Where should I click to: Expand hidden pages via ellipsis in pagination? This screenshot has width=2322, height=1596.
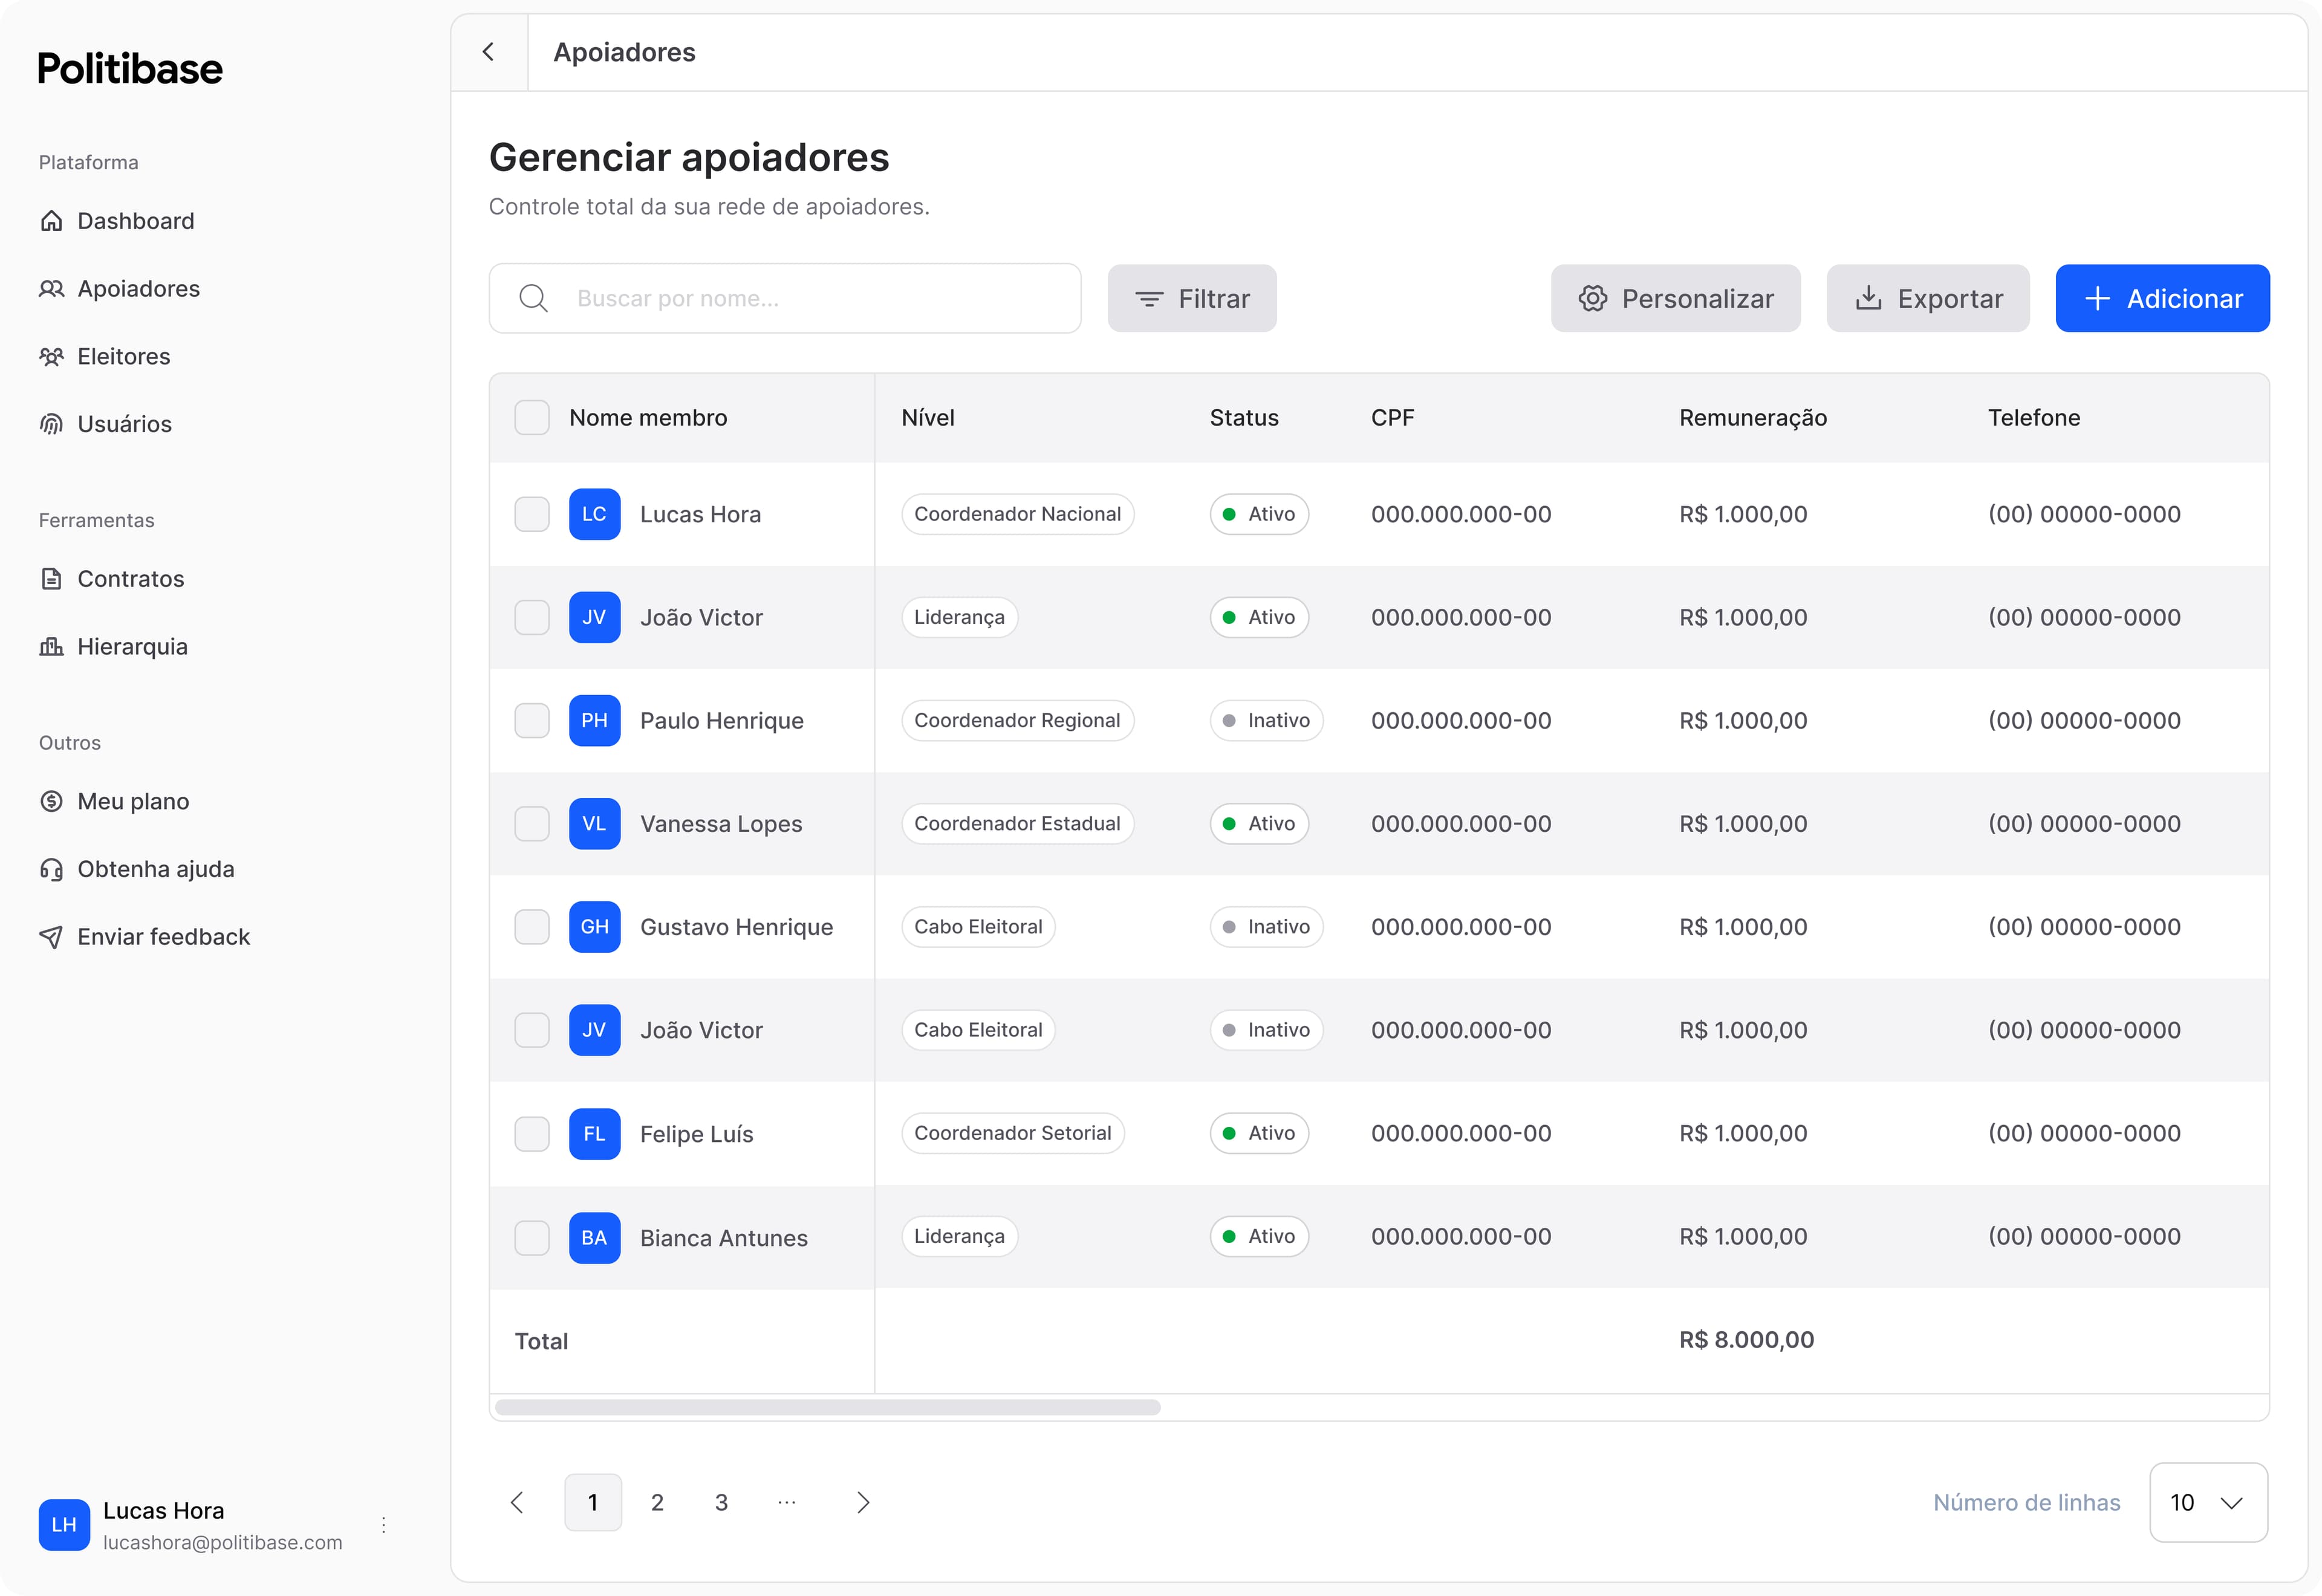pos(787,1502)
